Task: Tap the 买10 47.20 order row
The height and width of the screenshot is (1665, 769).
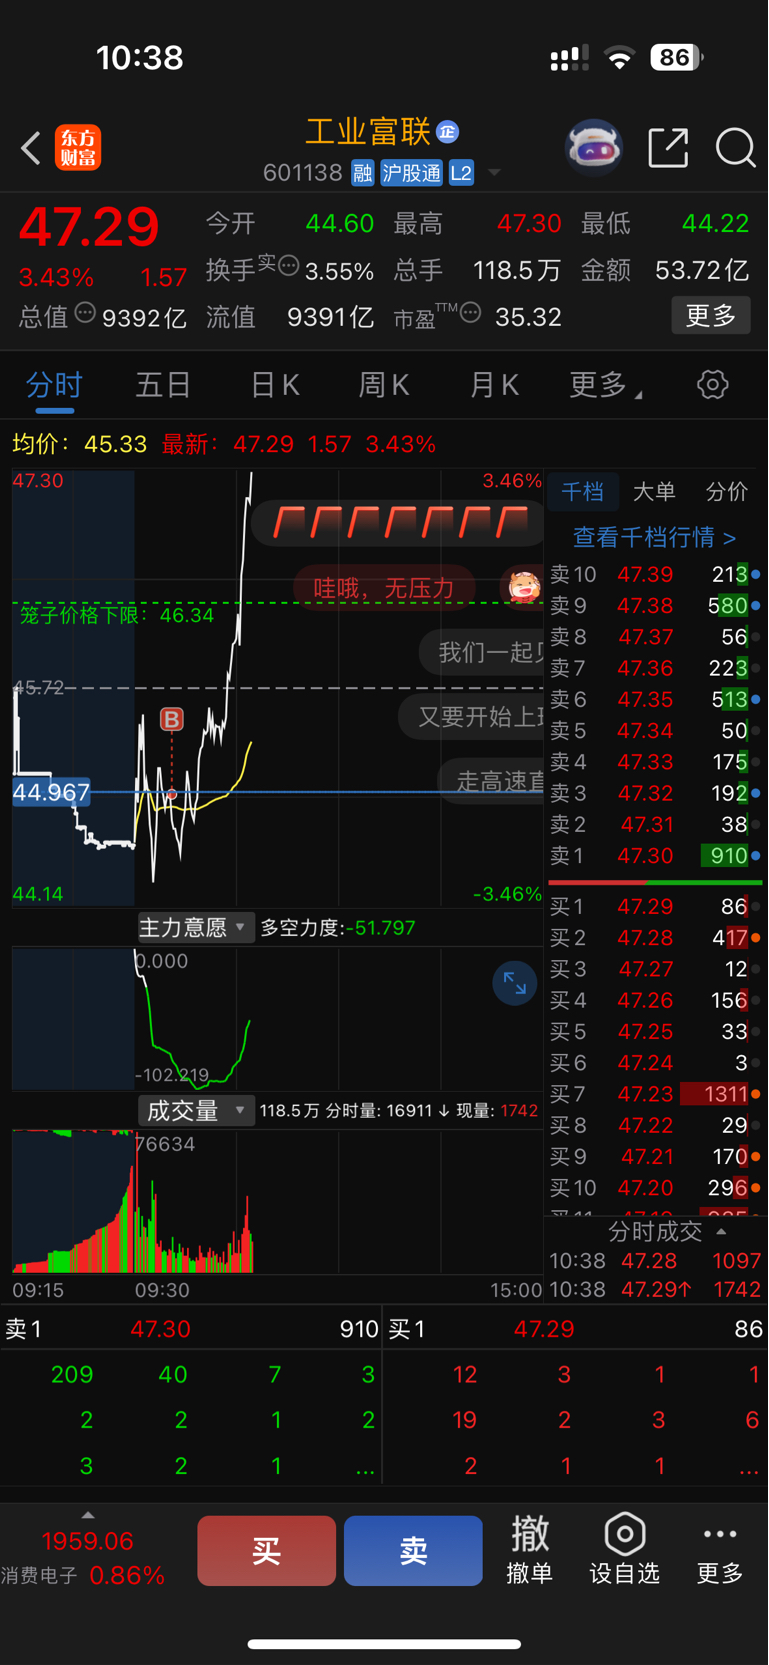Action: [x=655, y=1188]
